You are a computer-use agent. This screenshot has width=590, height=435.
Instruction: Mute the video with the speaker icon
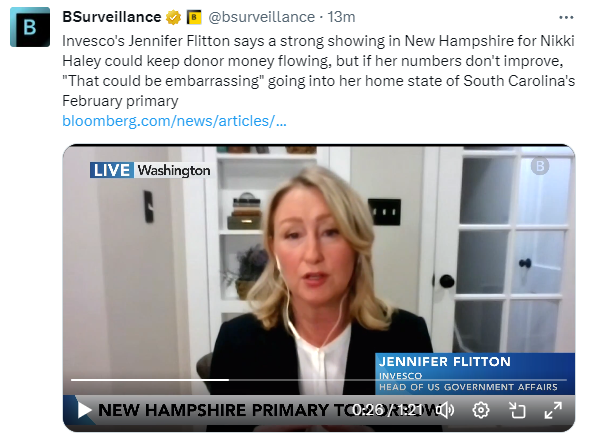click(447, 410)
